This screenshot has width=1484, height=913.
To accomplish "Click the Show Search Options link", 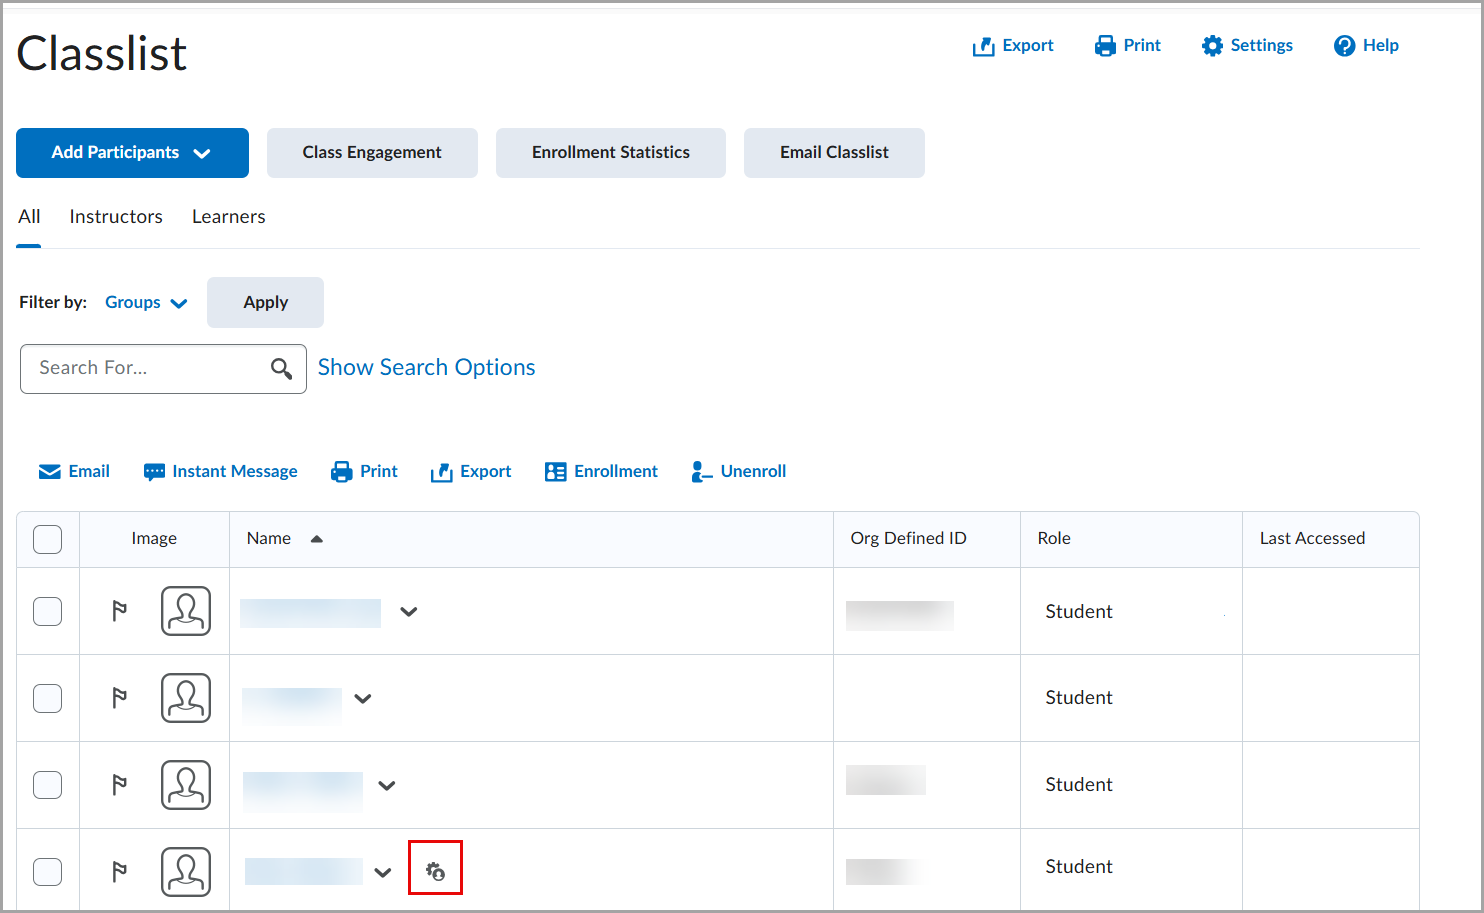I will (x=426, y=367).
